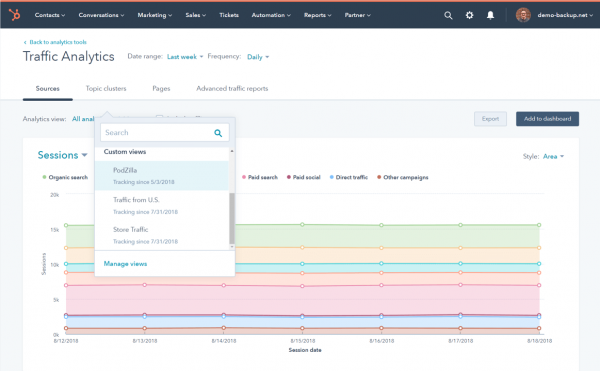Image resolution: width=600 pixels, height=371 pixels.
Task: Open Analytics view All analytics dropdown
Action: pyautogui.click(x=83, y=119)
